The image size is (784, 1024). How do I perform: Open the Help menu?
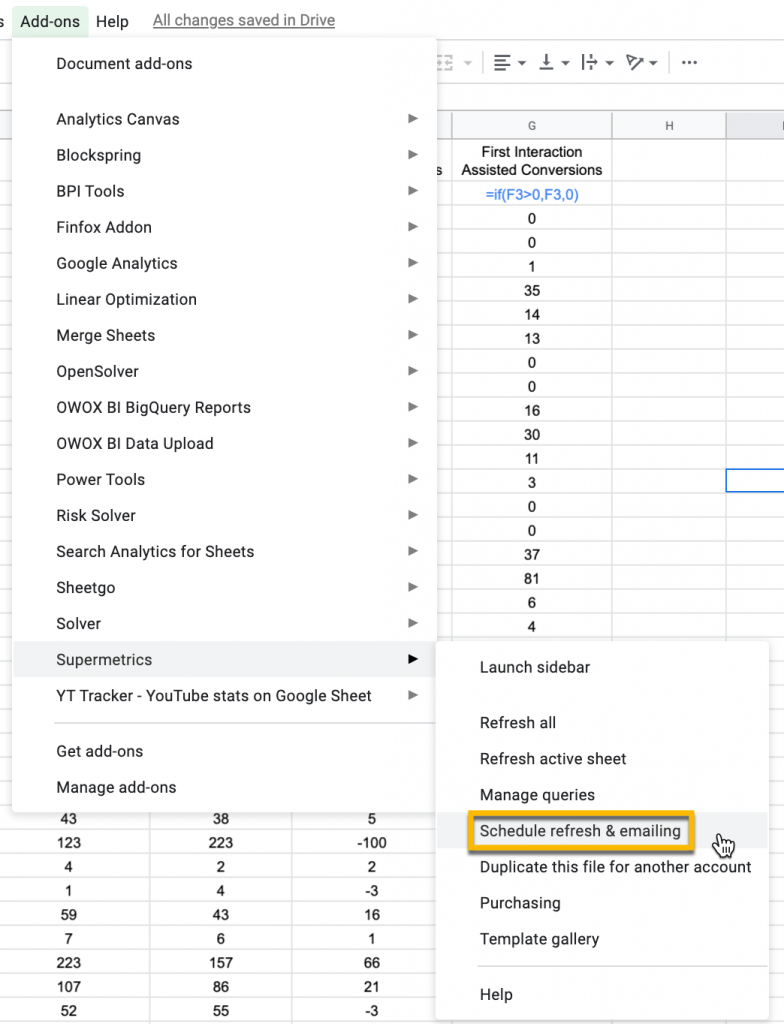click(x=112, y=20)
